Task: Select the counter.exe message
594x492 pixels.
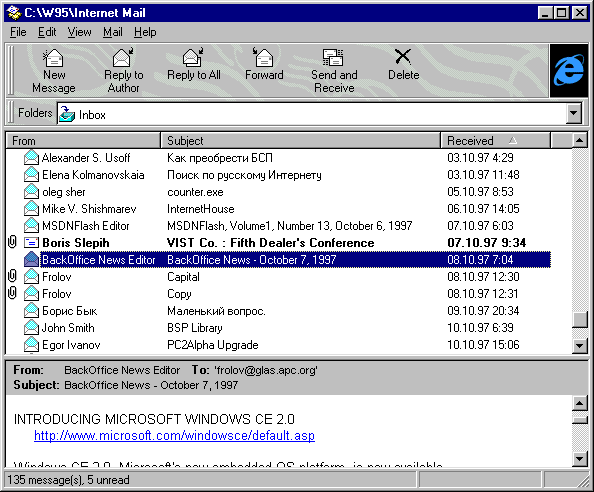Action: coord(278,192)
